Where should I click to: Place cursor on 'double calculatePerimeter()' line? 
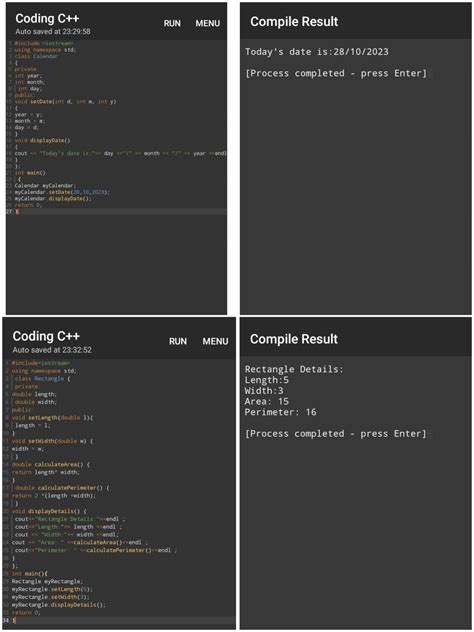click(x=62, y=488)
